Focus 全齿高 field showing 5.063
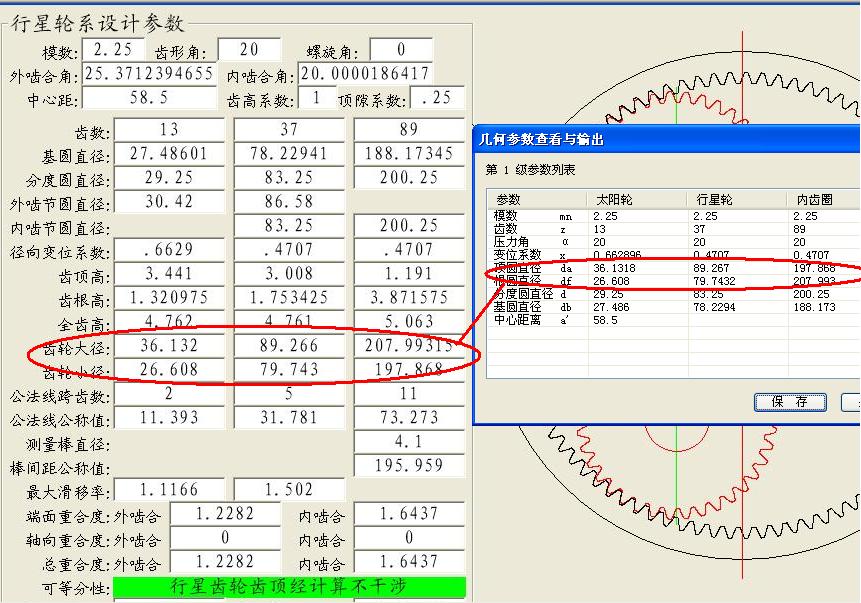The image size is (861, 603). (409, 322)
